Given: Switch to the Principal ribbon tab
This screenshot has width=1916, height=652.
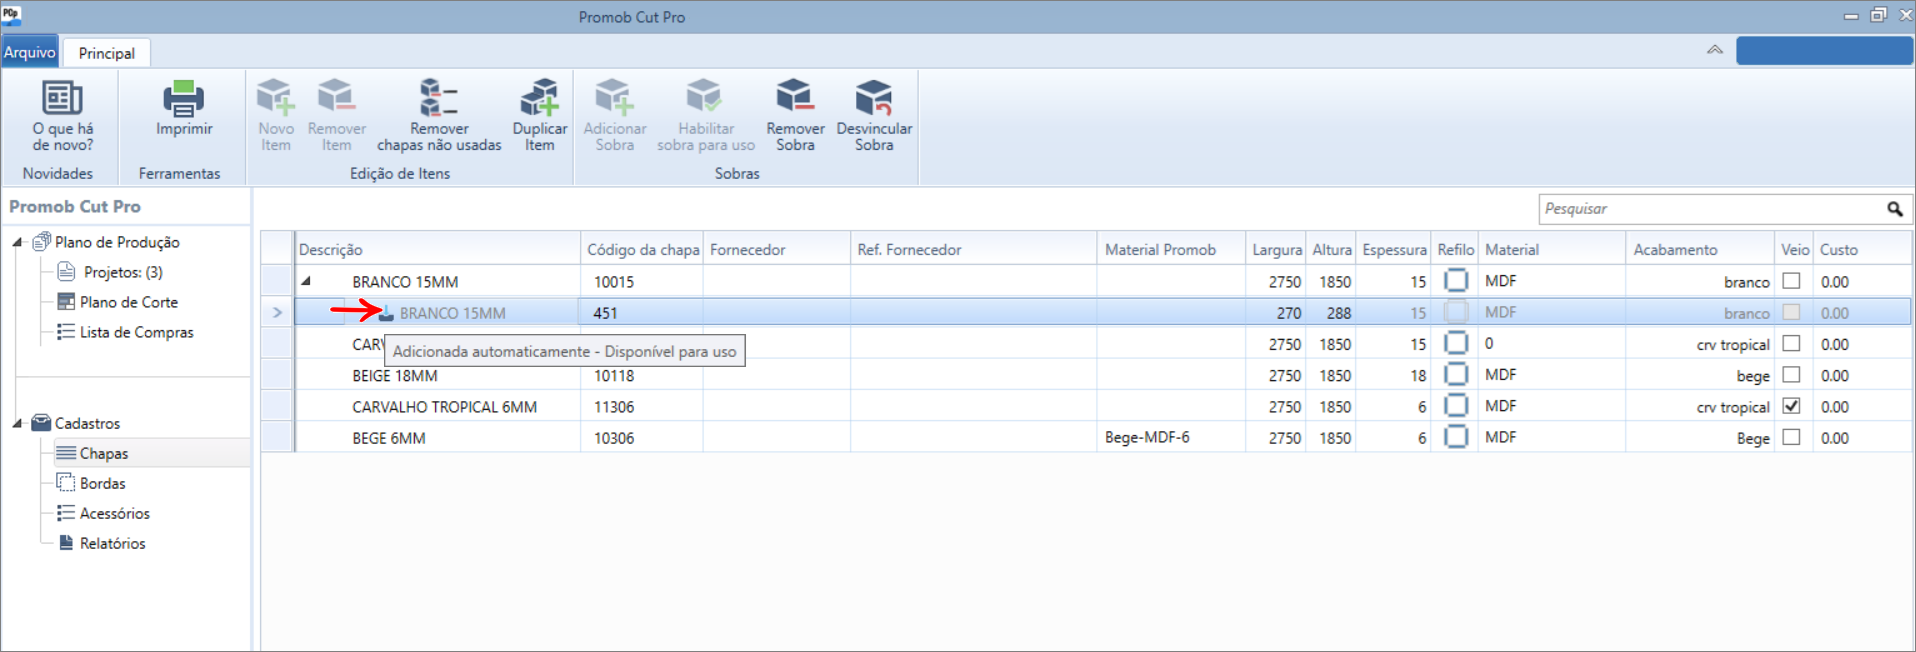Looking at the screenshot, I should [x=107, y=53].
